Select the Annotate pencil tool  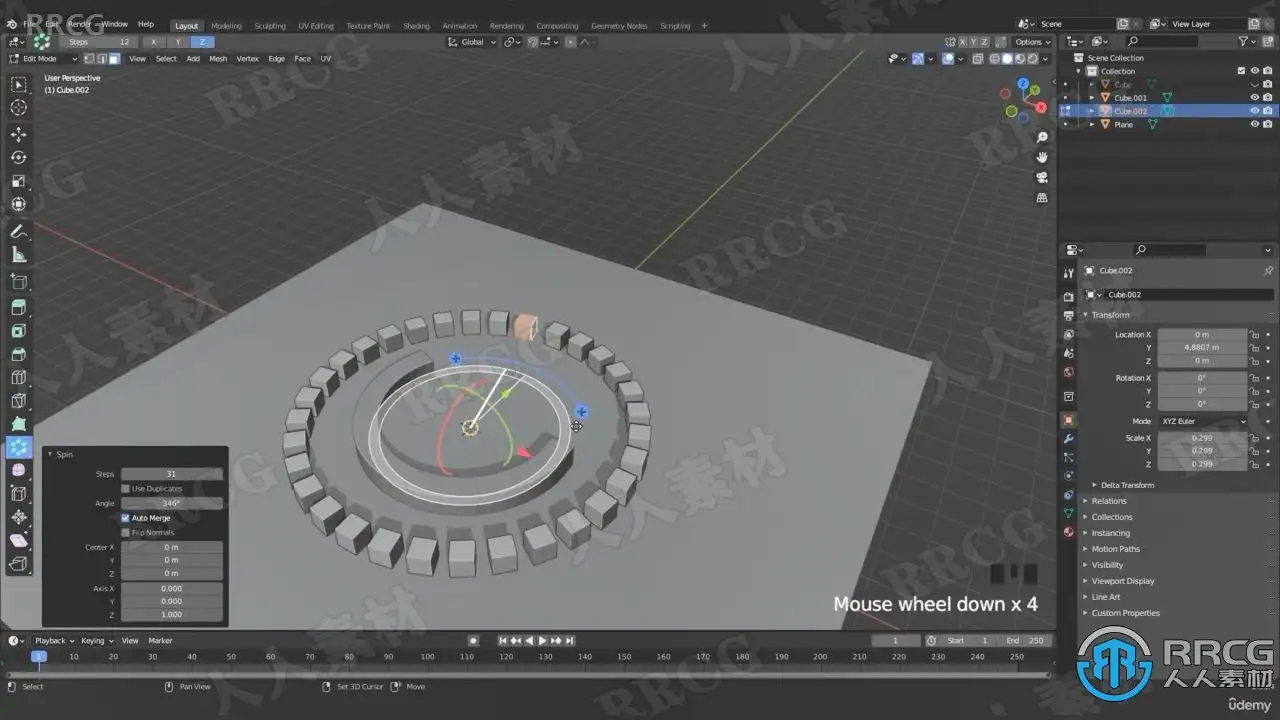pos(18,231)
